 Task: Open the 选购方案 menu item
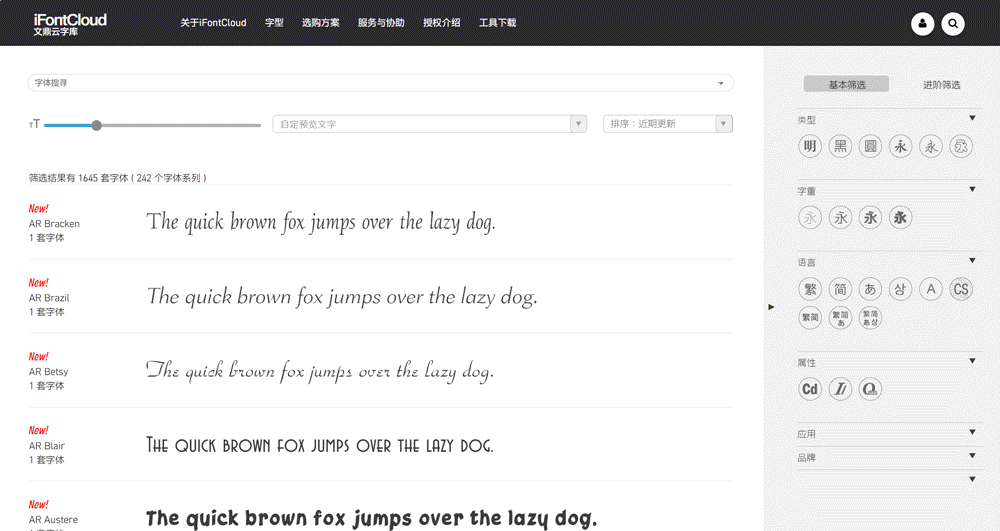[x=321, y=23]
